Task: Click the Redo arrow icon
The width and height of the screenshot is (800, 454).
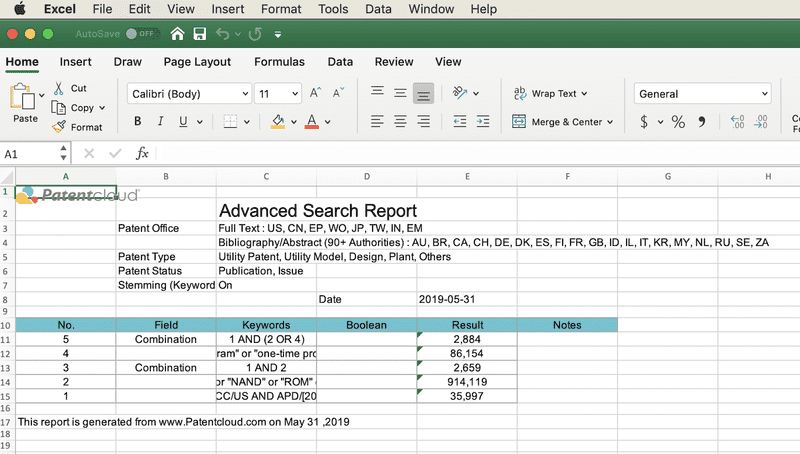Action: 255,34
